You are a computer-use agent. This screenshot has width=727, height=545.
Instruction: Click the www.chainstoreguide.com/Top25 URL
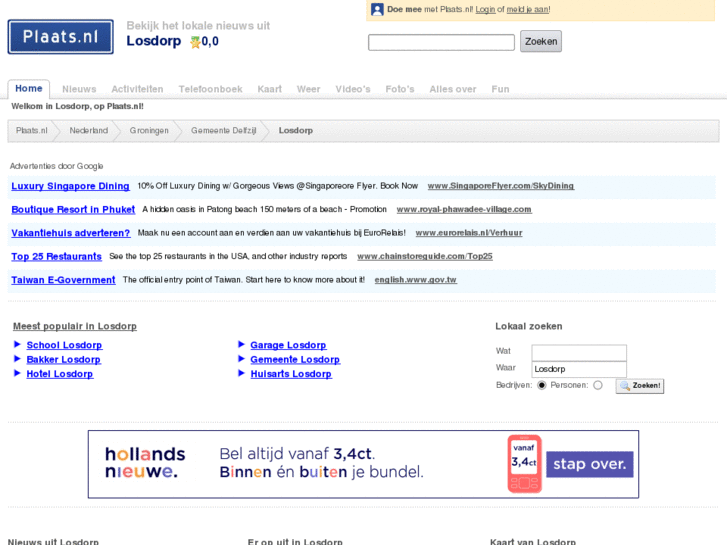point(425,256)
